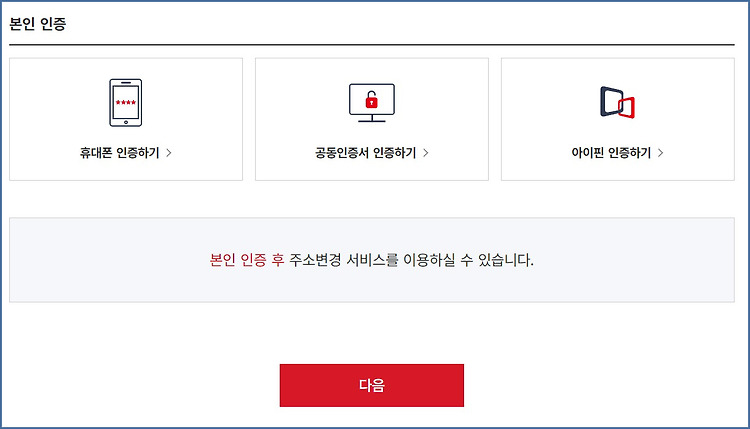Click the red padlock inside monitor
Viewport: 750px width, 429px height.
point(372,100)
